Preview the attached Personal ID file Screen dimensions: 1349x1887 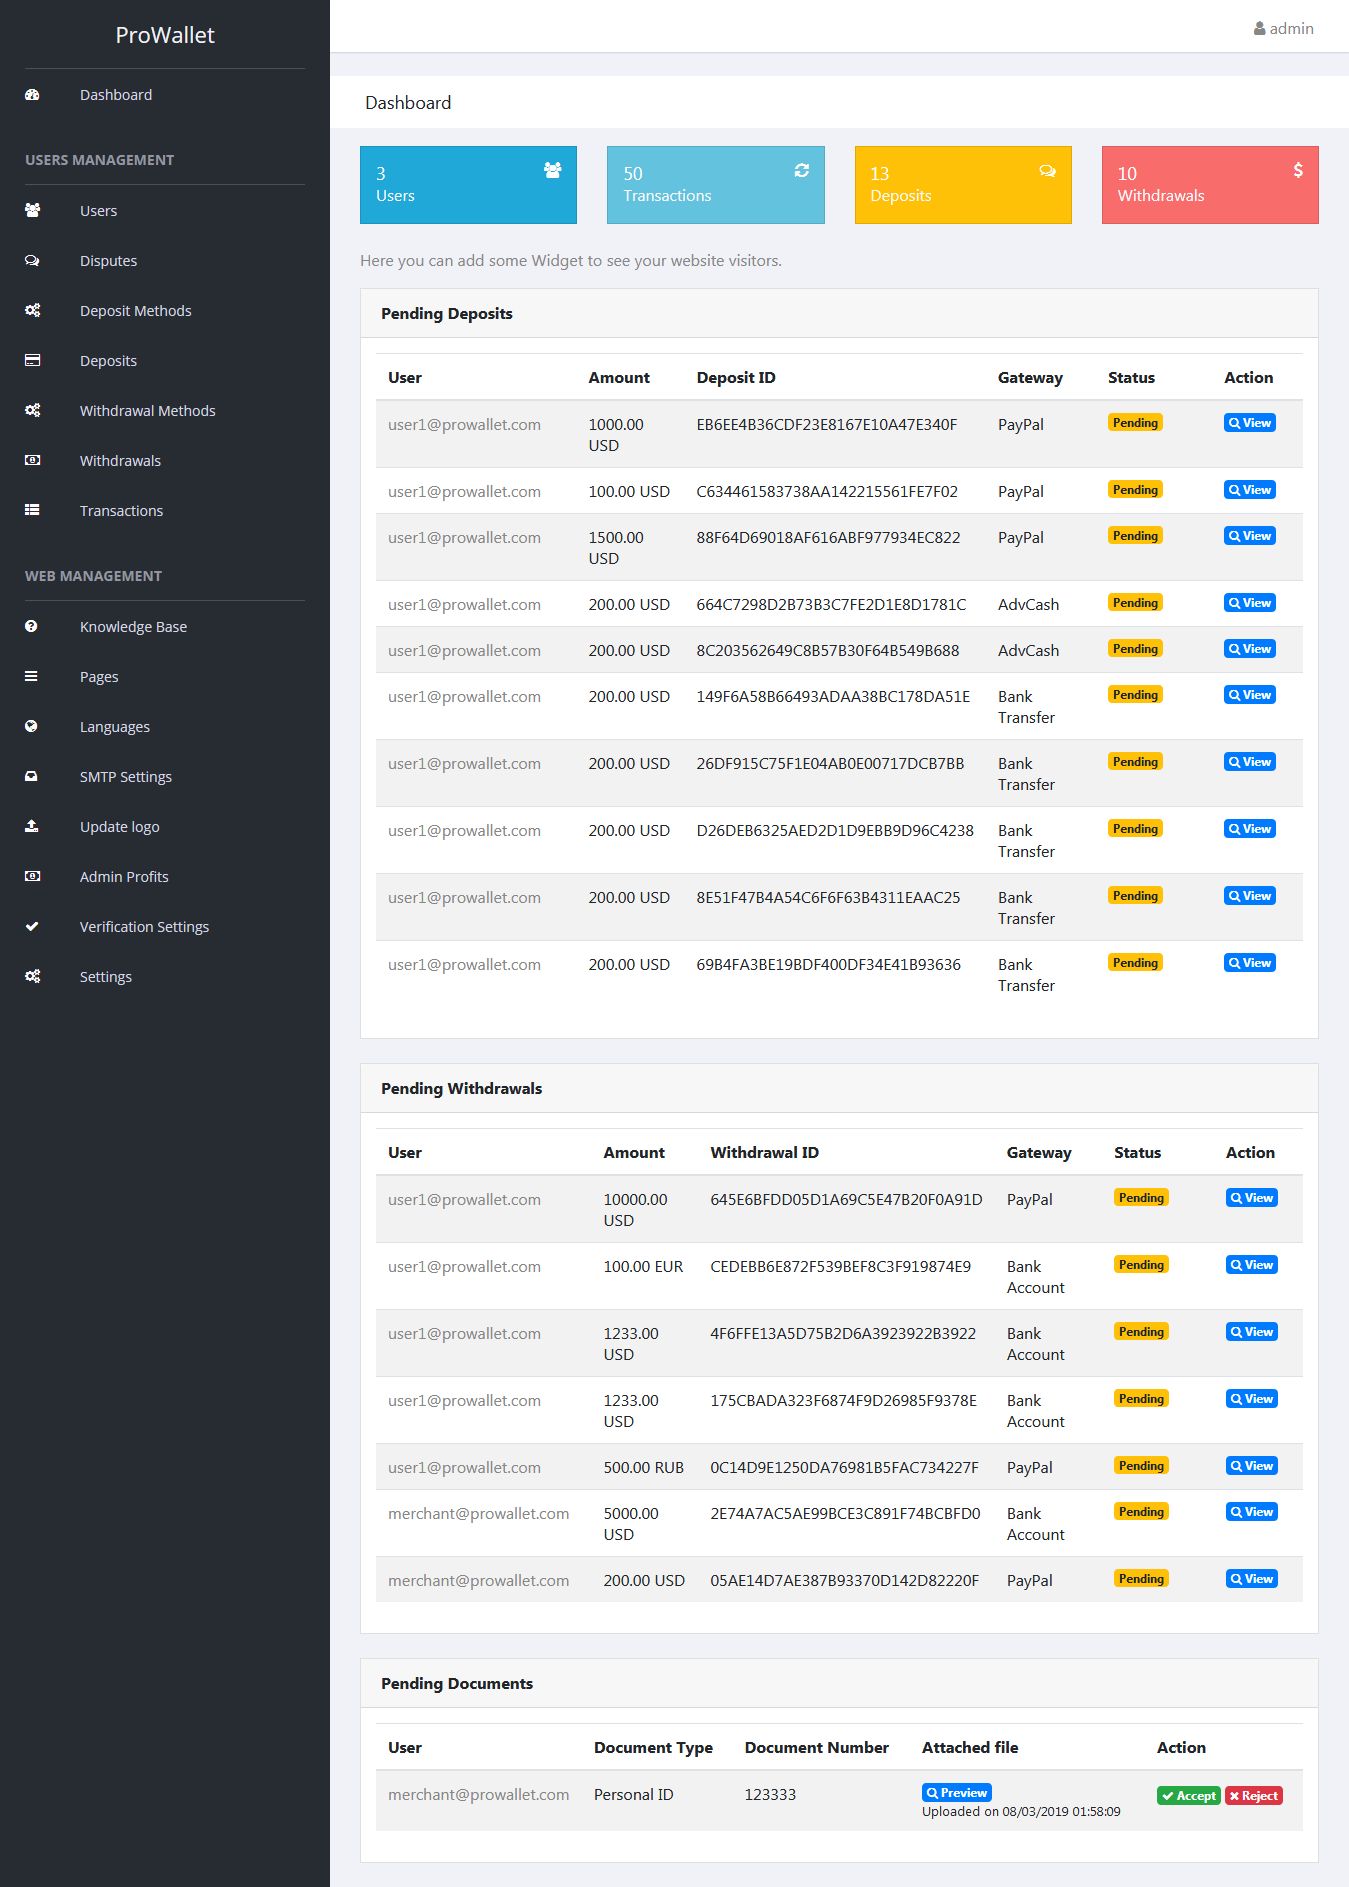click(x=957, y=1793)
